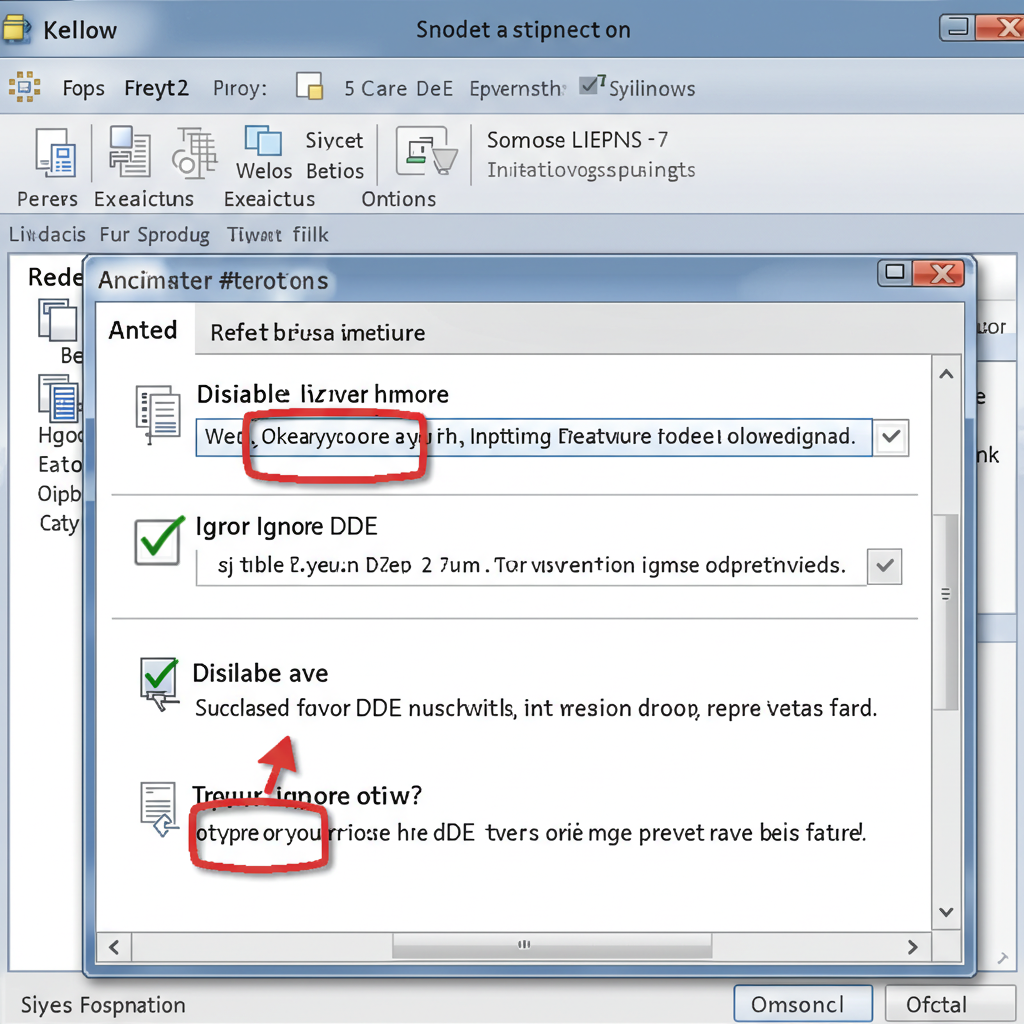Image resolution: width=1024 pixels, height=1024 pixels.
Task: Click the dialog vertical scrollbar thumb
Action: [x=946, y=611]
